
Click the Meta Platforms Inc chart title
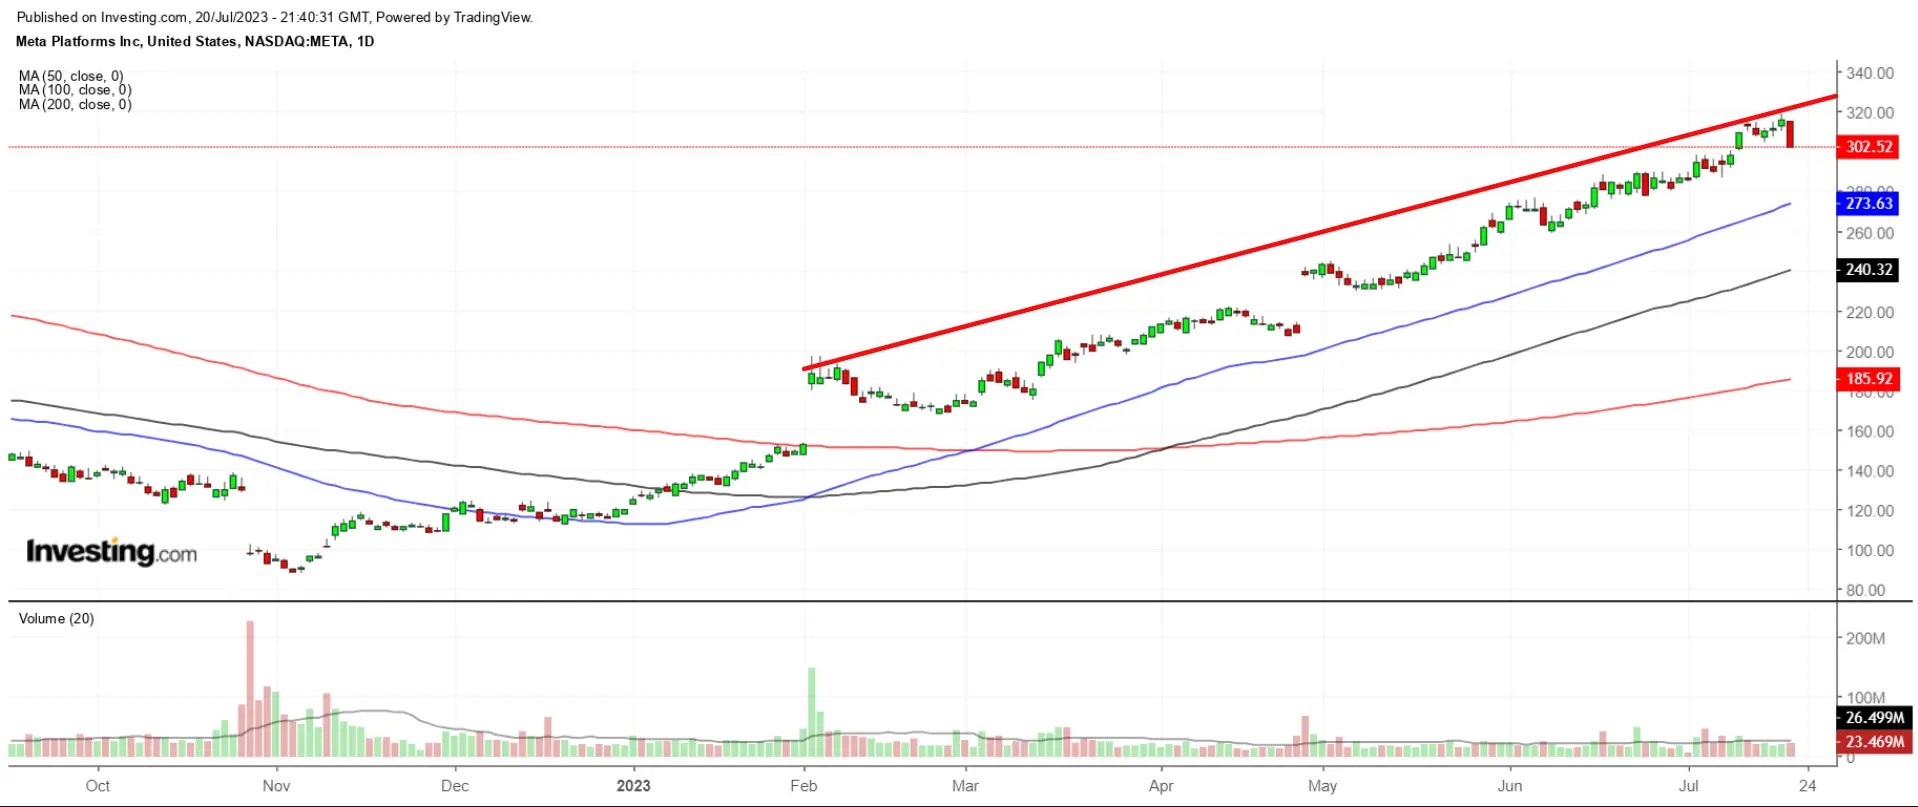tap(195, 41)
